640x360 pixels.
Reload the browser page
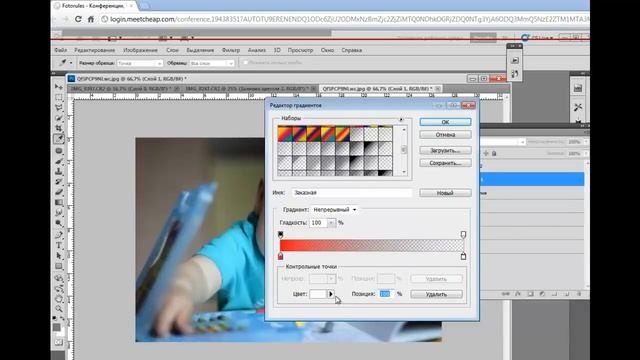pyautogui.click(x=78, y=19)
